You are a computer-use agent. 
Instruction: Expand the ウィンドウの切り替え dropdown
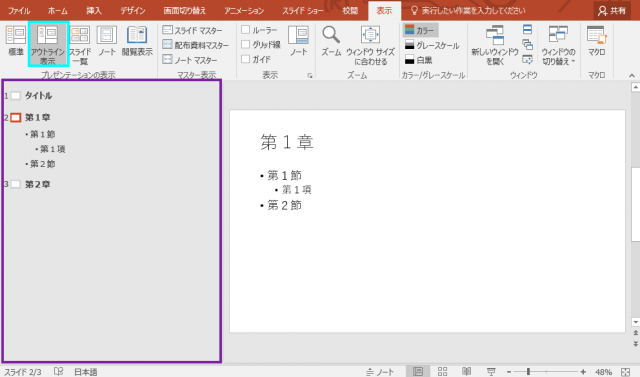(x=558, y=45)
